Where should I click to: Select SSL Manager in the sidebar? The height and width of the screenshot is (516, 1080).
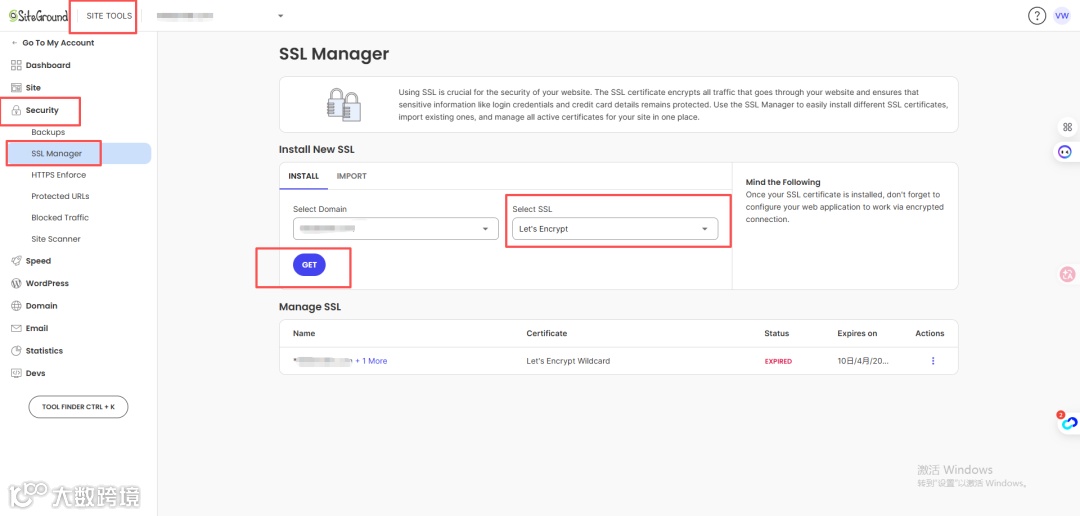[56, 154]
